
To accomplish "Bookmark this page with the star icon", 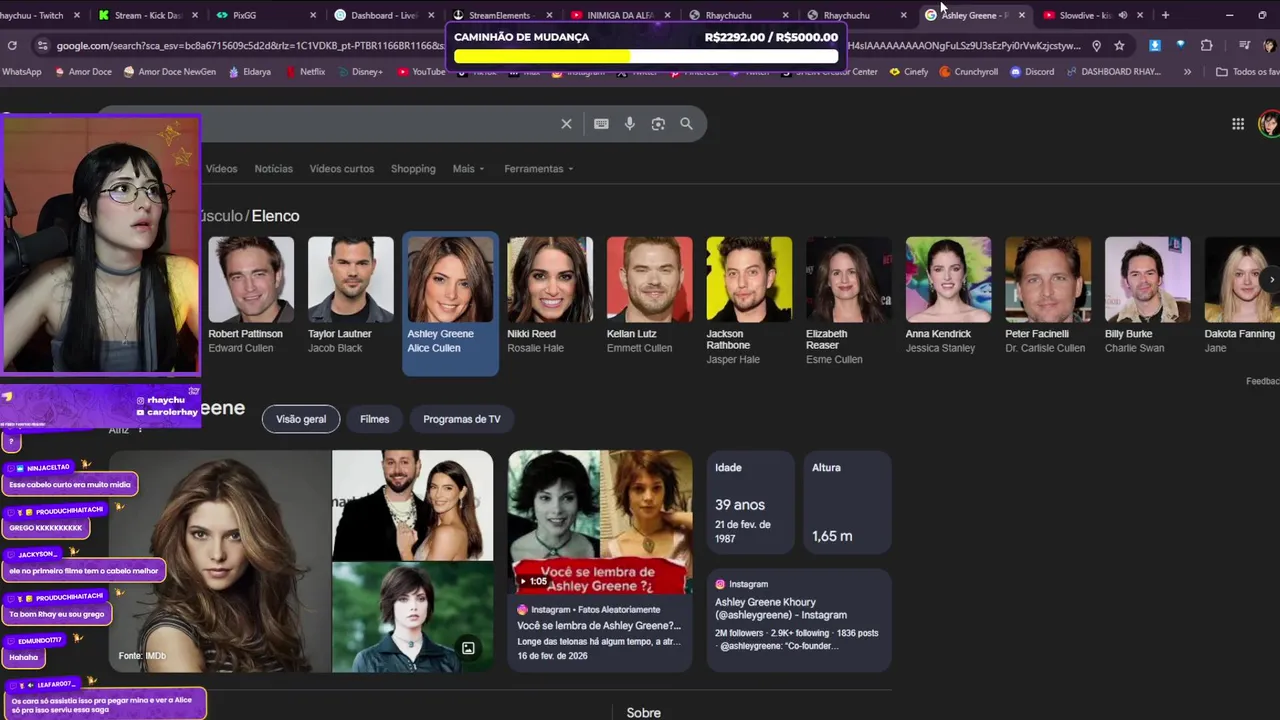I will [x=1119, y=45].
